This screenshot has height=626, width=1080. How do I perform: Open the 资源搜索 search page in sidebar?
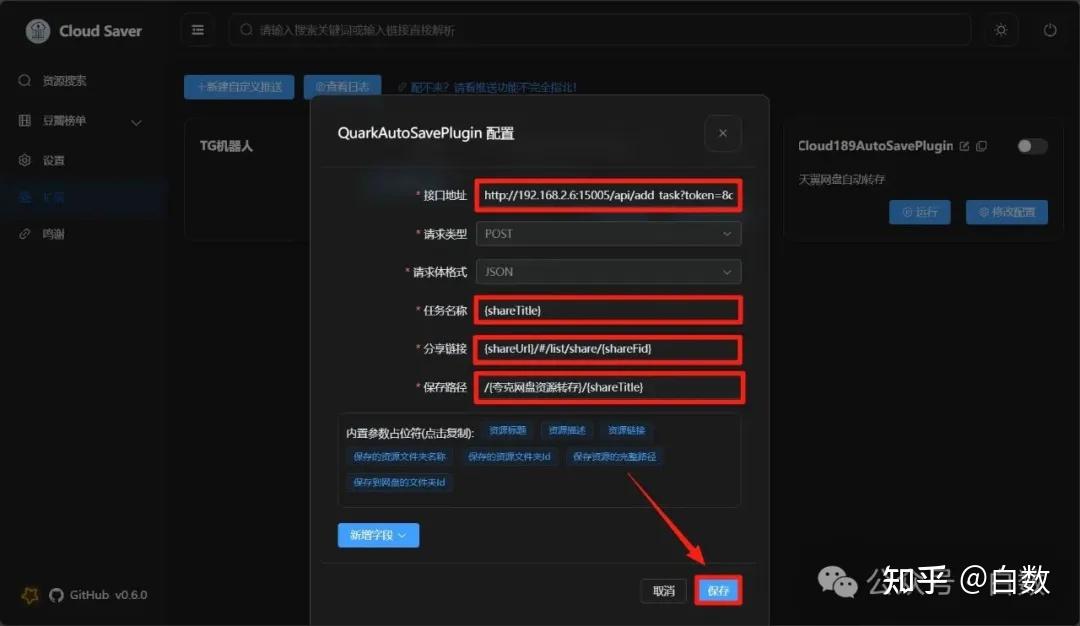coord(54,80)
